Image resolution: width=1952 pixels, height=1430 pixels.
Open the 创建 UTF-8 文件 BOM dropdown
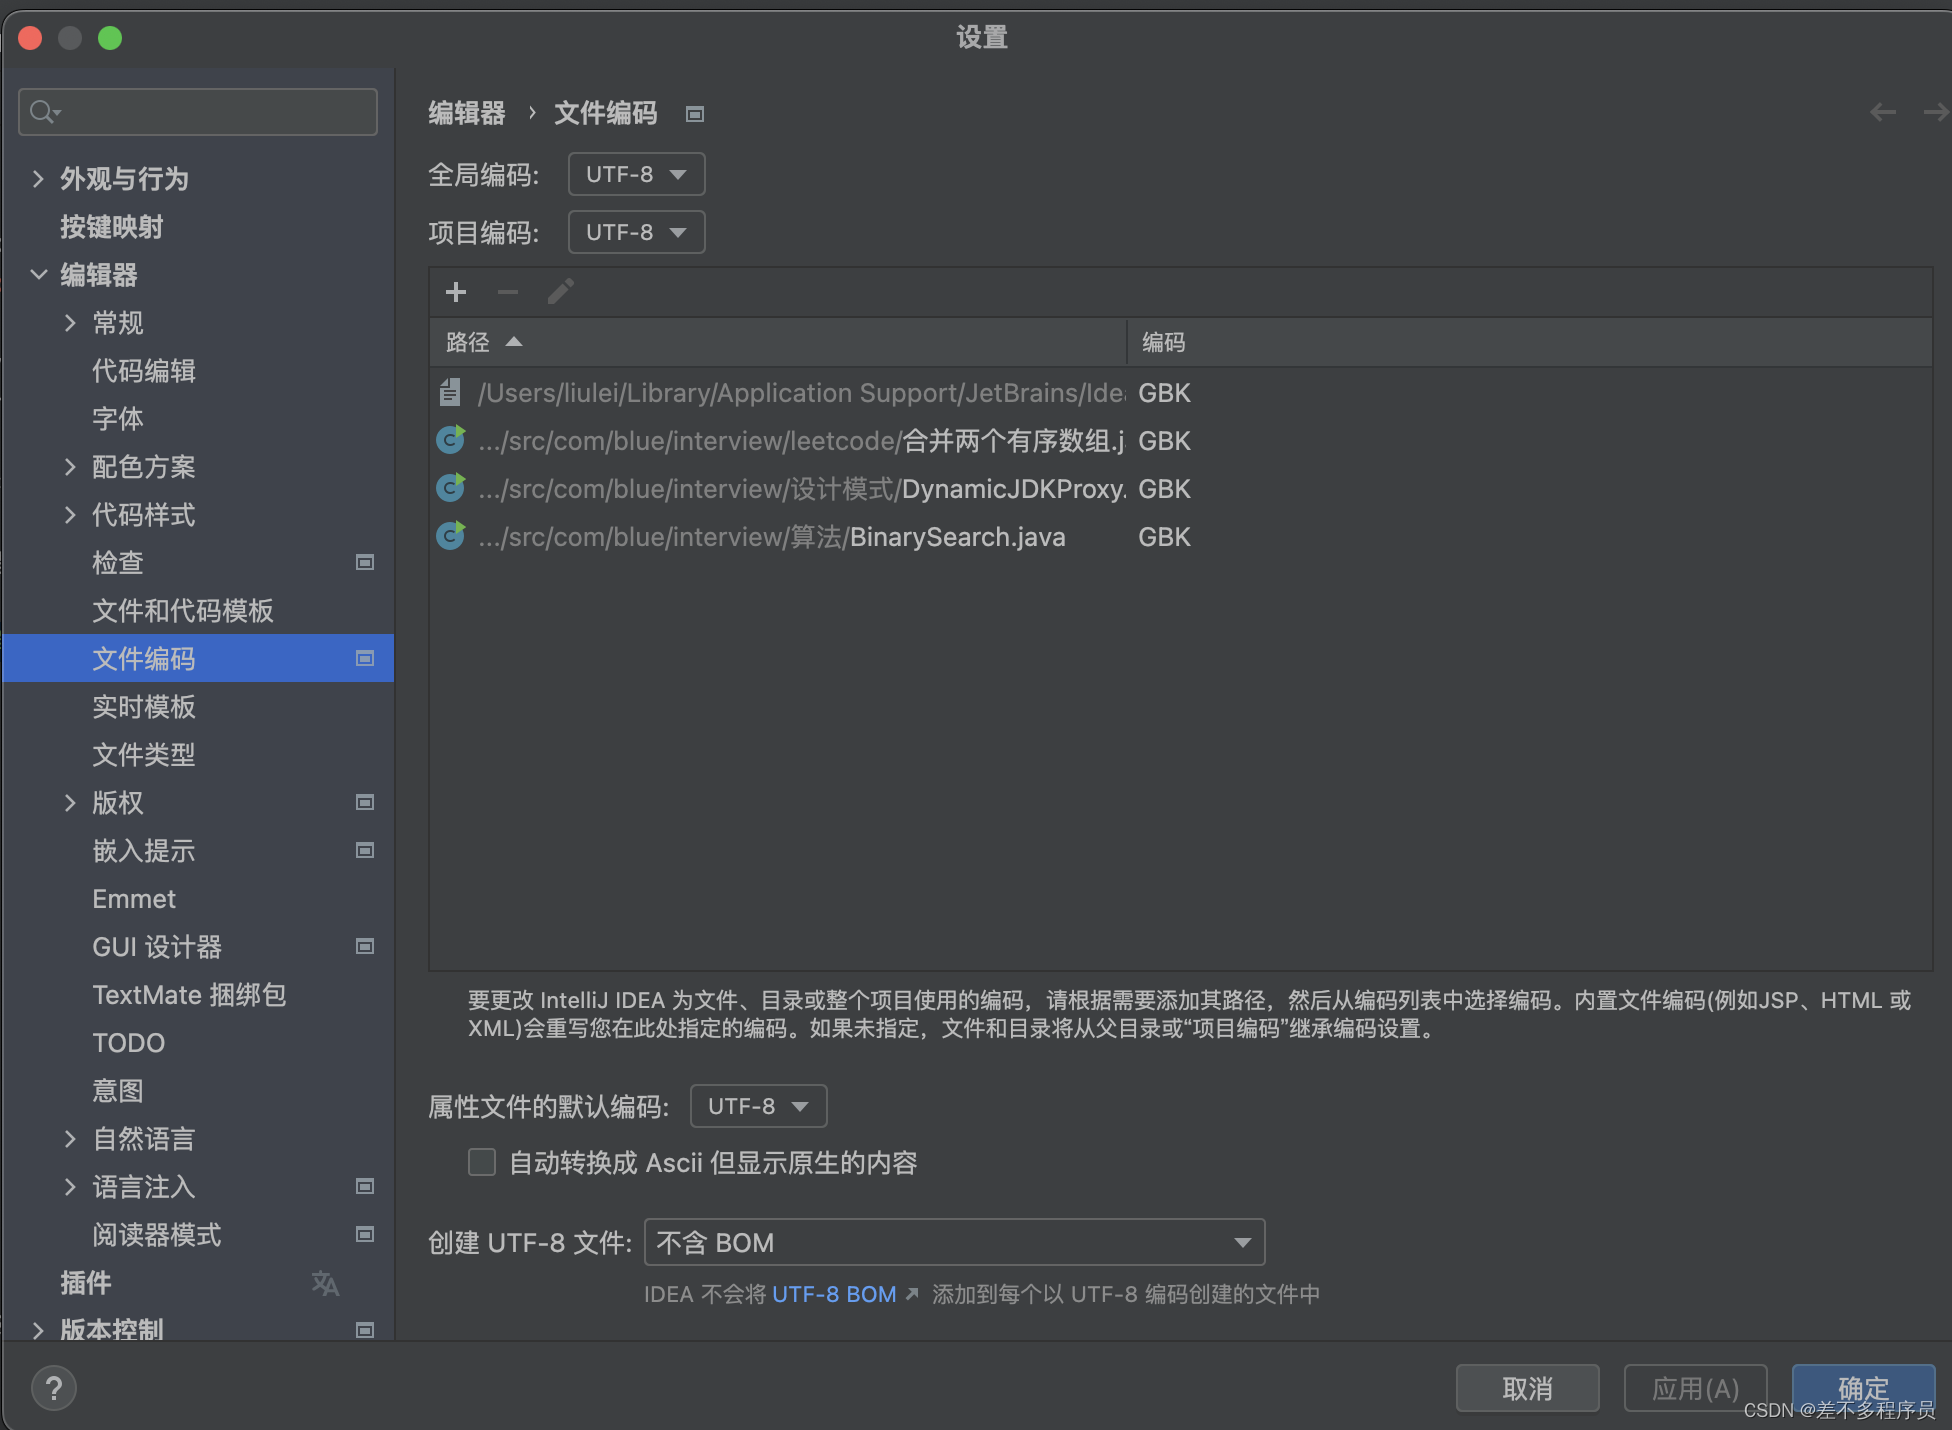click(955, 1242)
